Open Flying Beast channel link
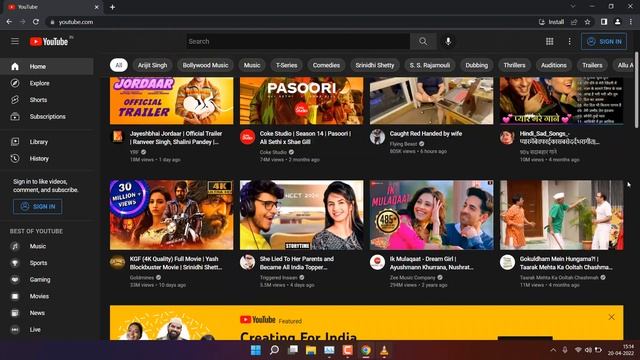The width and height of the screenshot is (640, 360). (x=403, y=144)
